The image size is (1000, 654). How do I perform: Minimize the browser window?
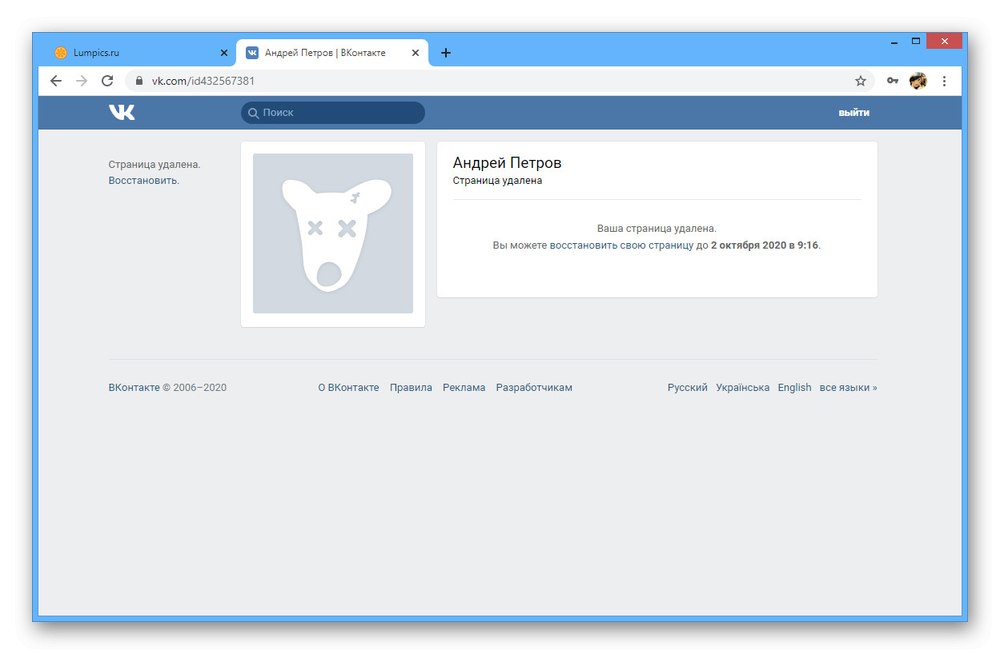click(x=894, y=42)
